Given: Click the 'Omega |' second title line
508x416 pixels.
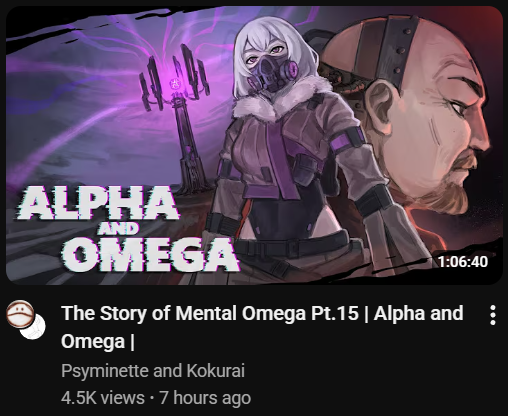Looking at the screenshot, I should 98,342.
